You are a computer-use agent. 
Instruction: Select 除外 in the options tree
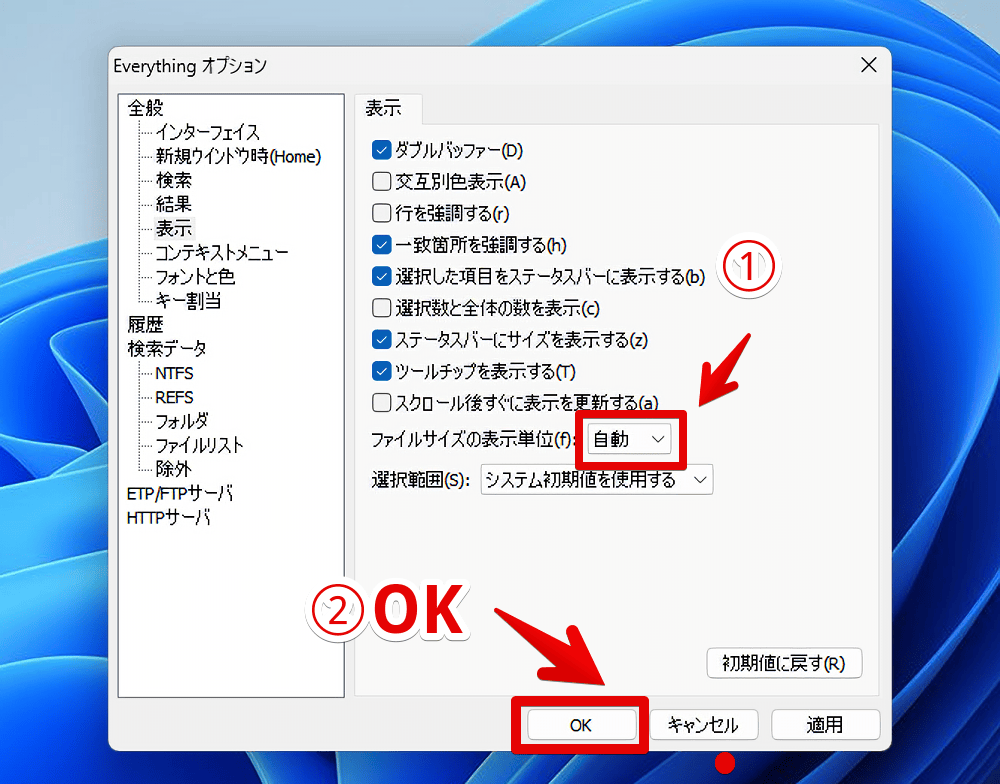173,469
